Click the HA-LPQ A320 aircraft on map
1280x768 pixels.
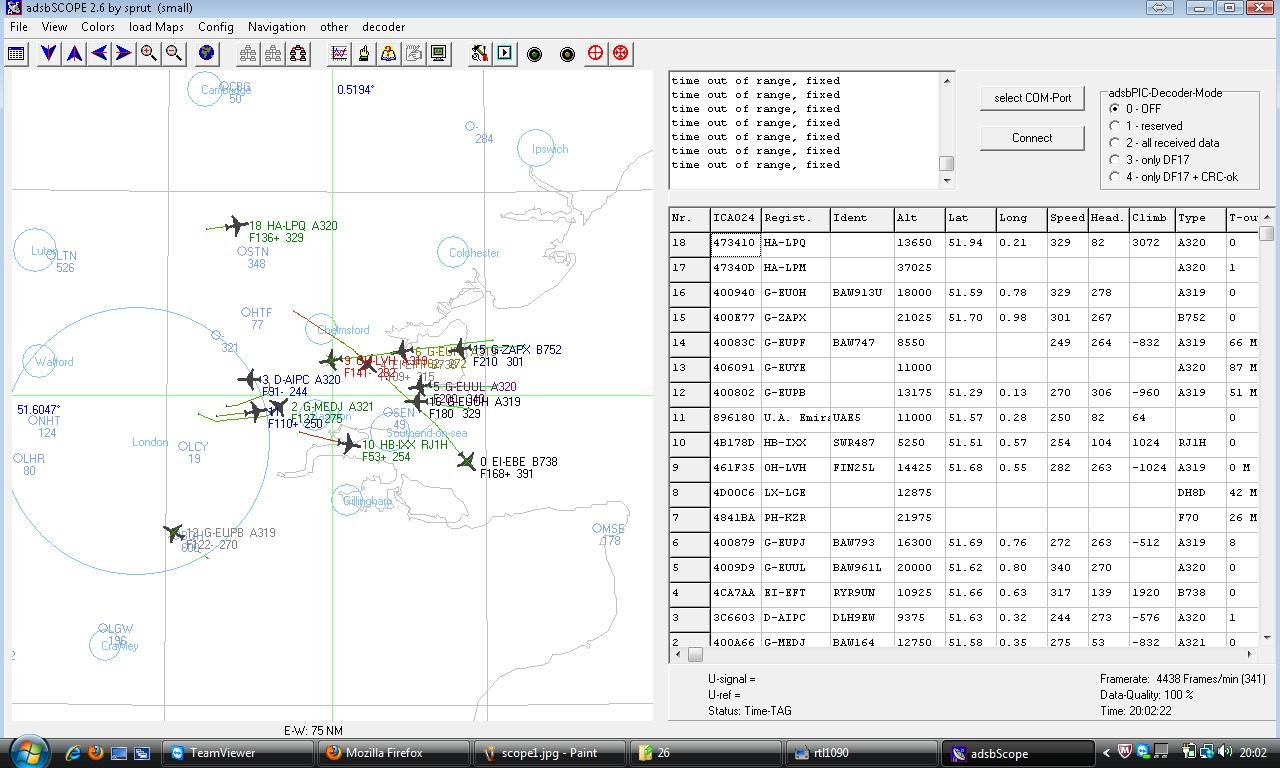236,226
